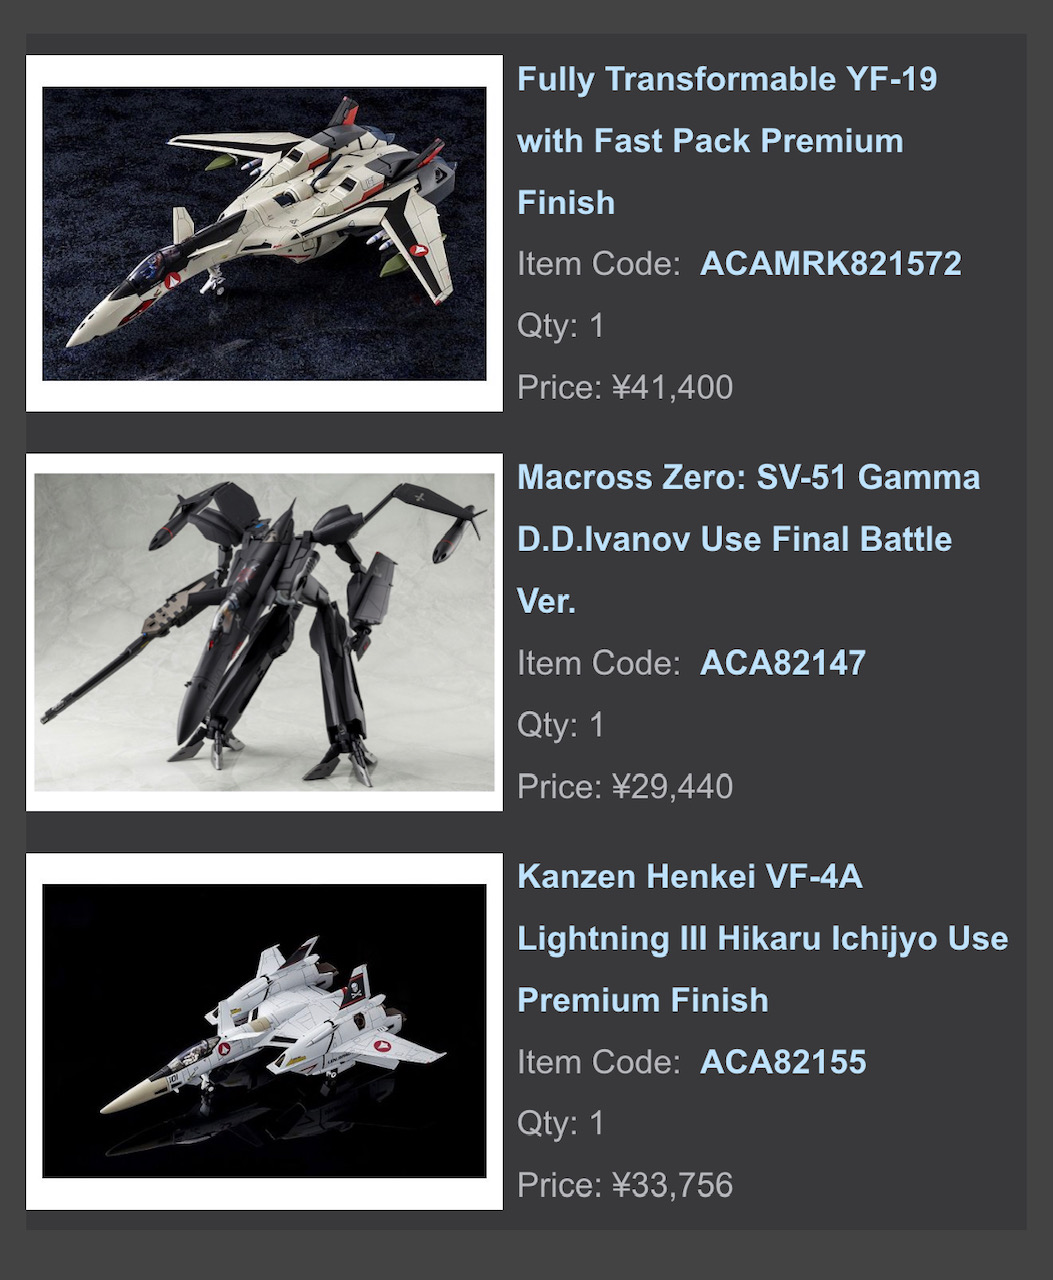Click the Item Code label beside ACA82147
The image size is (1053, 1280).
click(599, 663)
